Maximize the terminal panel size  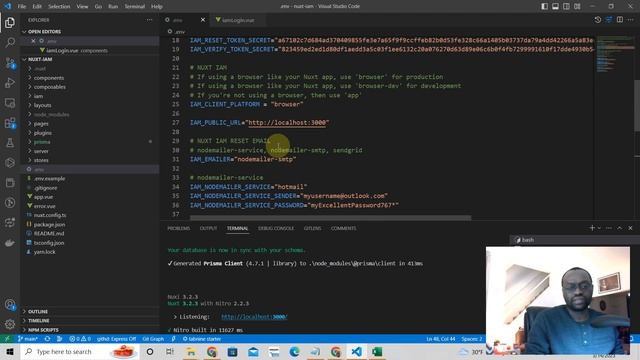pos(620,228)
